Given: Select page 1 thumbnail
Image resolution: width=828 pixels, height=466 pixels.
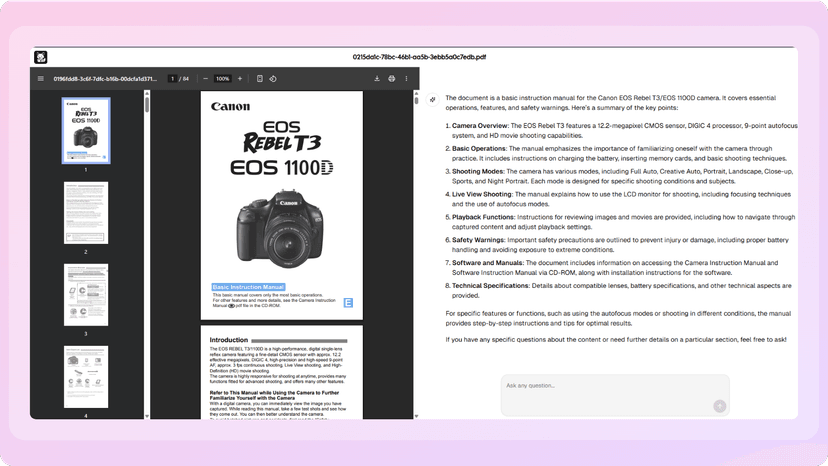Looking at the screenshot, I should (86, 130).
